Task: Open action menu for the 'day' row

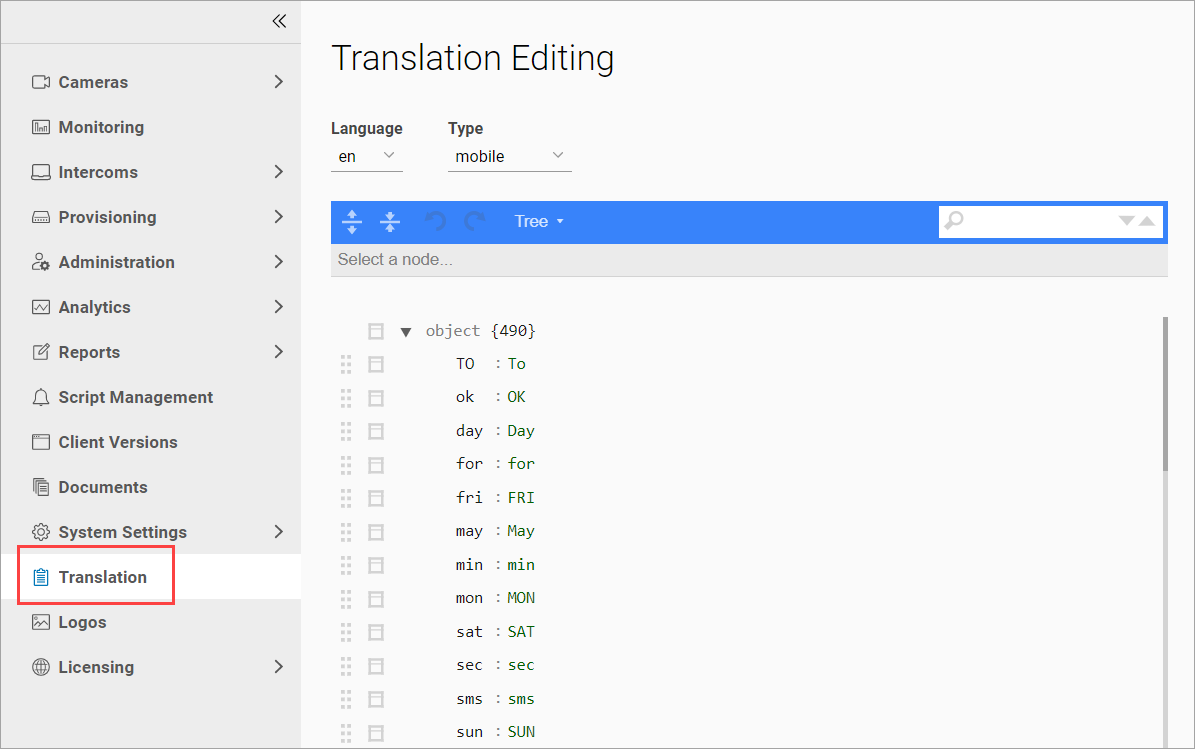Action: [x=376, y=431]
